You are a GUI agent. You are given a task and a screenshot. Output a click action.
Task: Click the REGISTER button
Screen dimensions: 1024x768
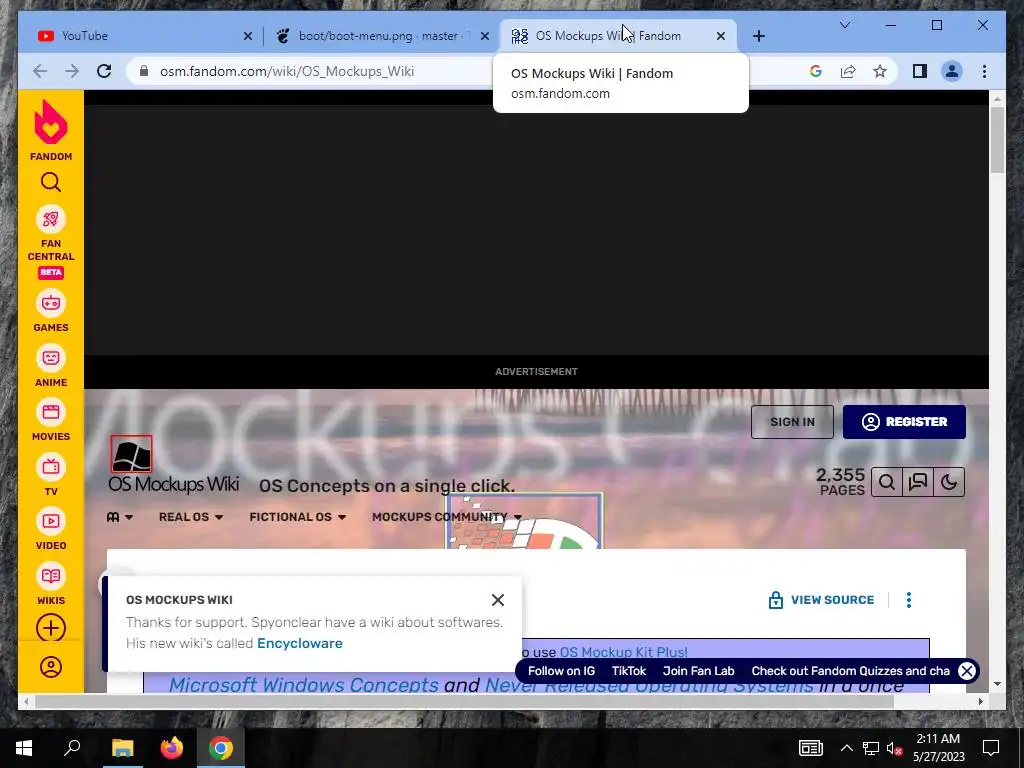pos(904,422)
